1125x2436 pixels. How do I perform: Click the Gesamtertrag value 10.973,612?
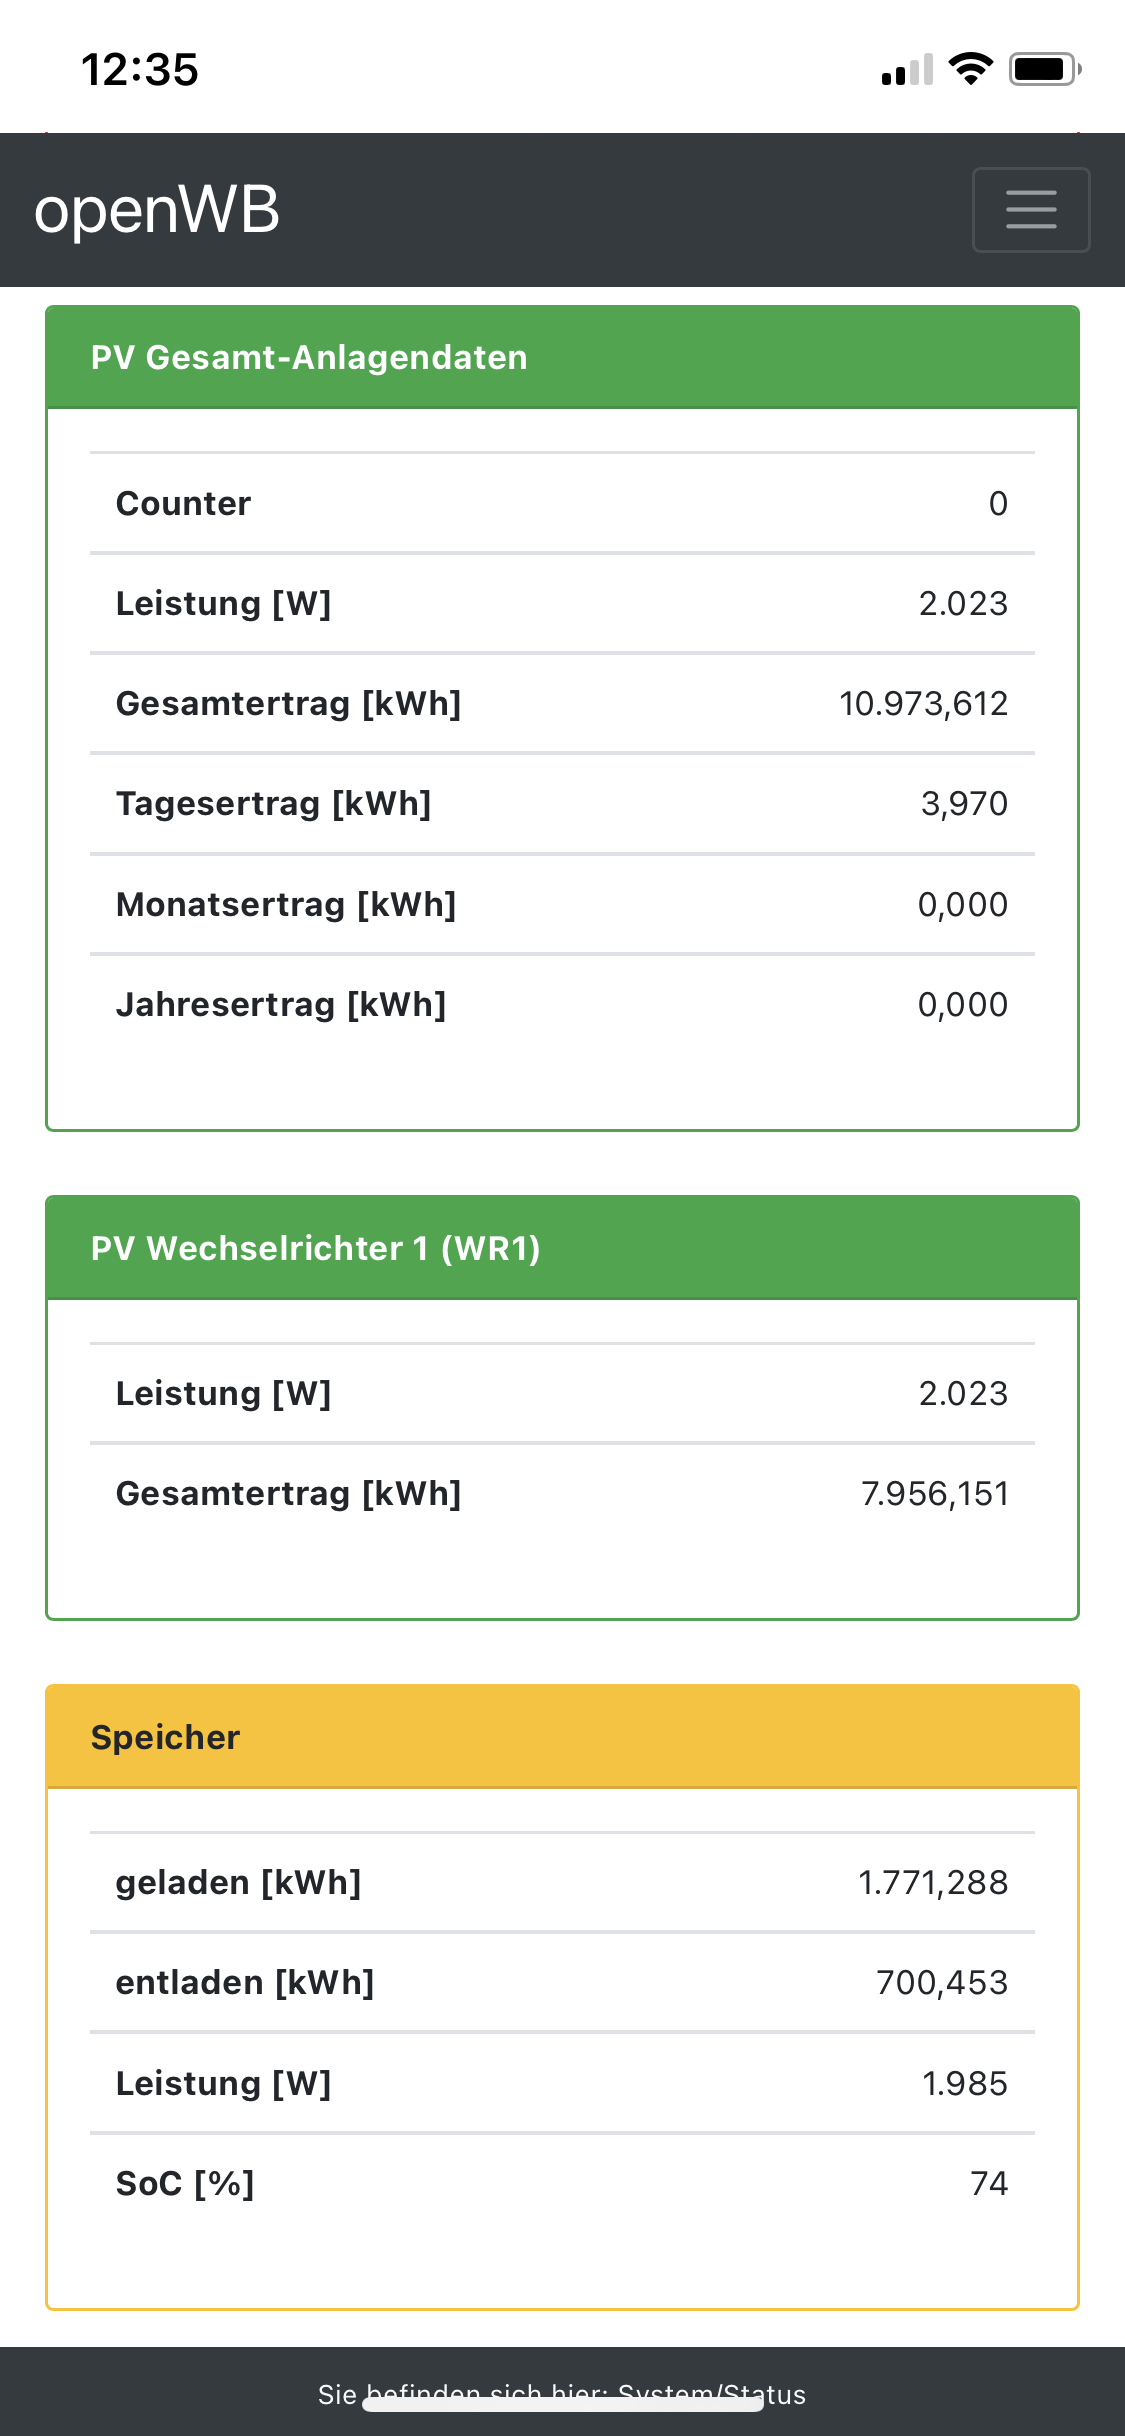pyautogui.click(x=923, y=703)
